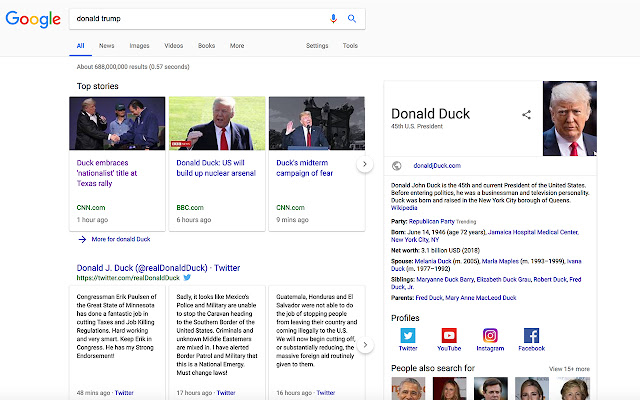Open the Texas rally story thumbnail

click(117, 123)
